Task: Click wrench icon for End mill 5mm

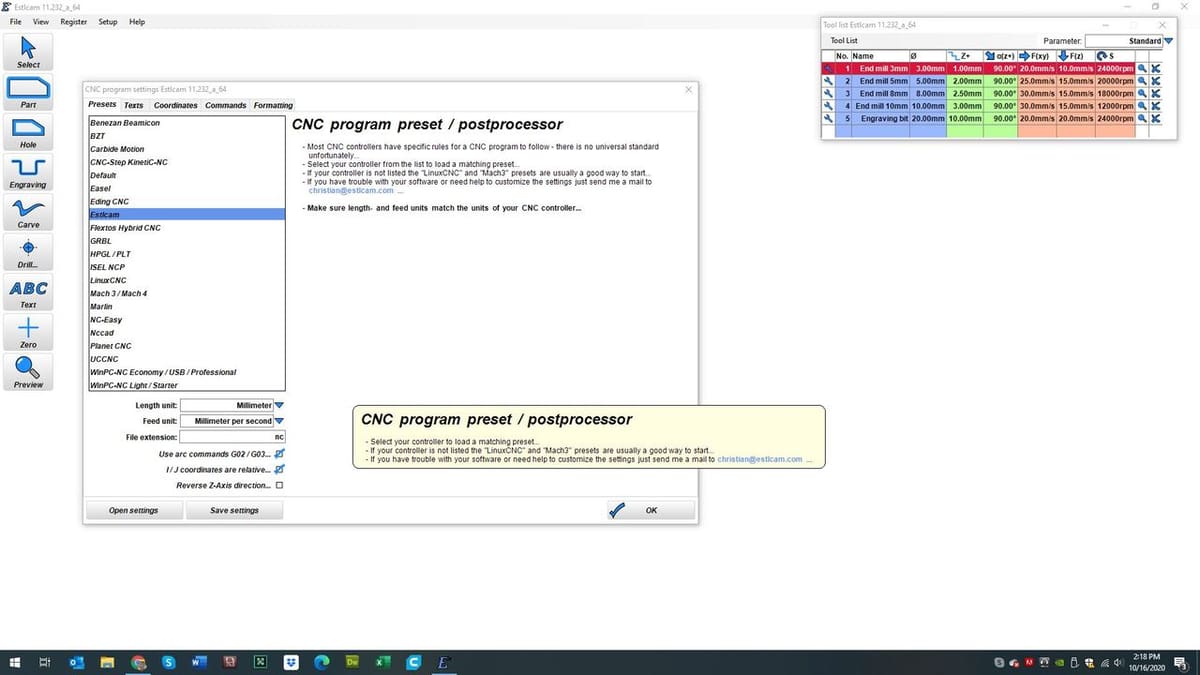Action: tap(828, 80)
